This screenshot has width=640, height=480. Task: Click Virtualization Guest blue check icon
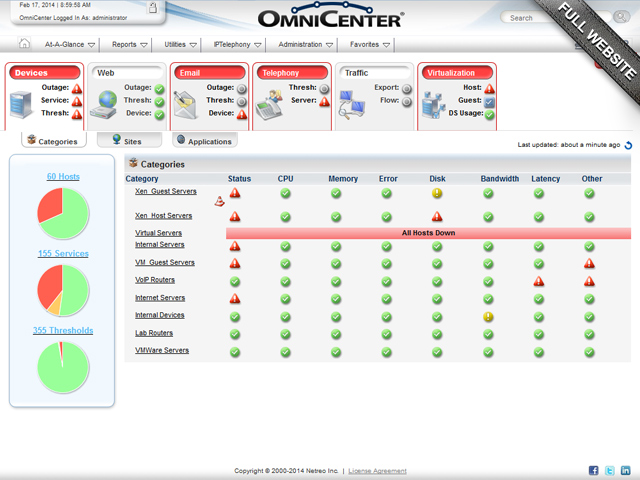(489, 102)
